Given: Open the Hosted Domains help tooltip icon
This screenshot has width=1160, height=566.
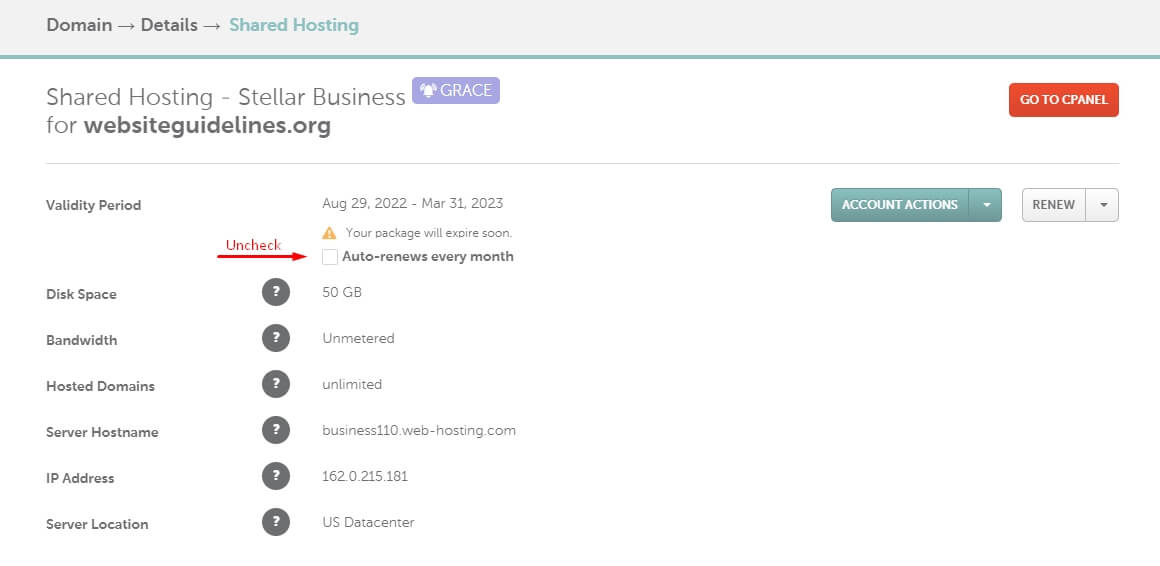Looking at the screenshot, I should click(x=276, y=385).
